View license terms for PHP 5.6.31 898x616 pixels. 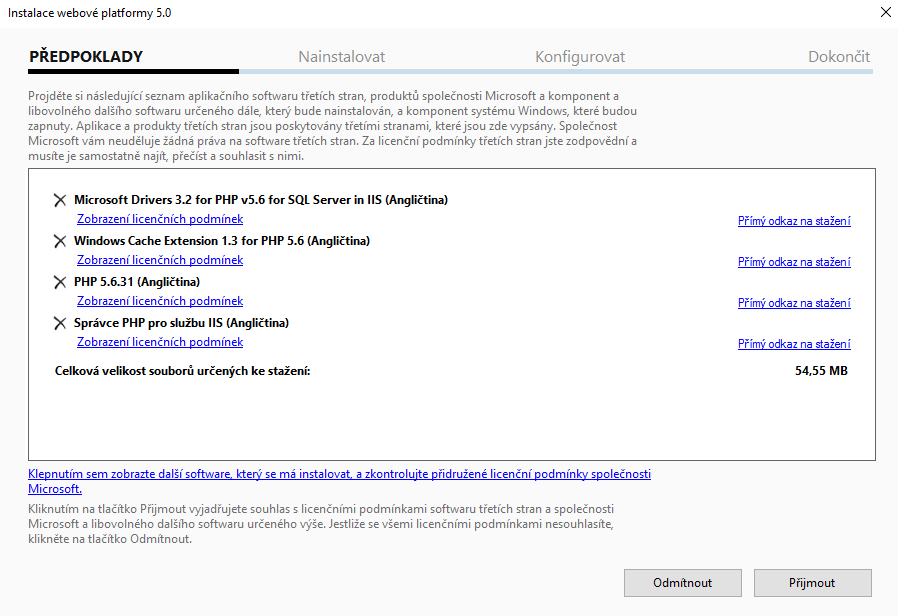coord(160,301)
